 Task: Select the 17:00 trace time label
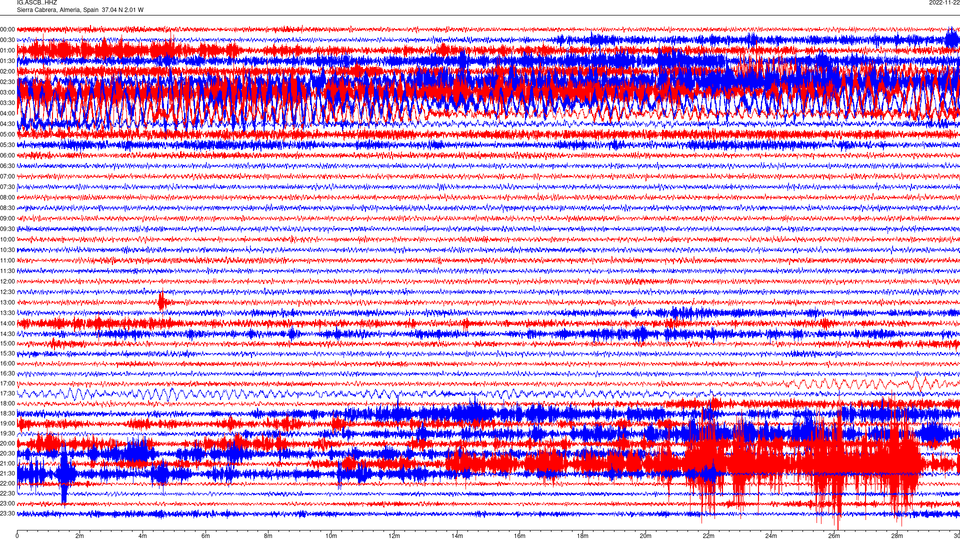pos(7,383)
